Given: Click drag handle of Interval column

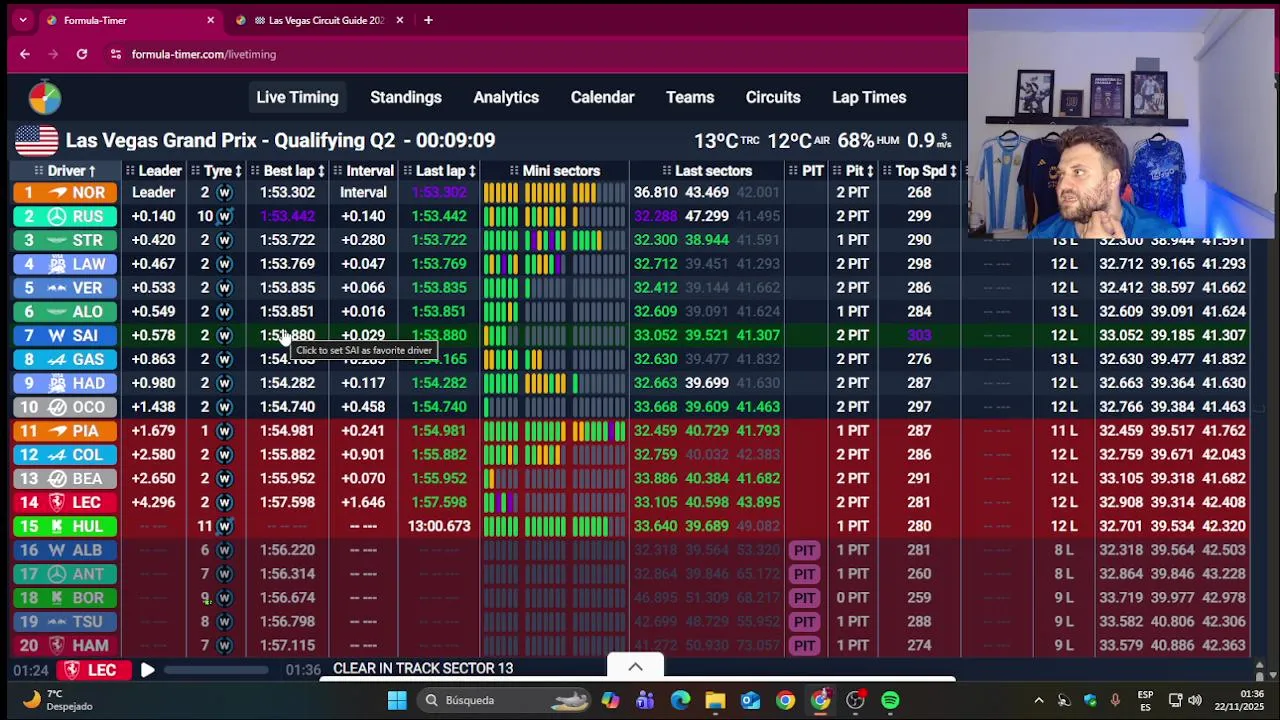Looking at the screenshot, I should click(x=337, y=171).
